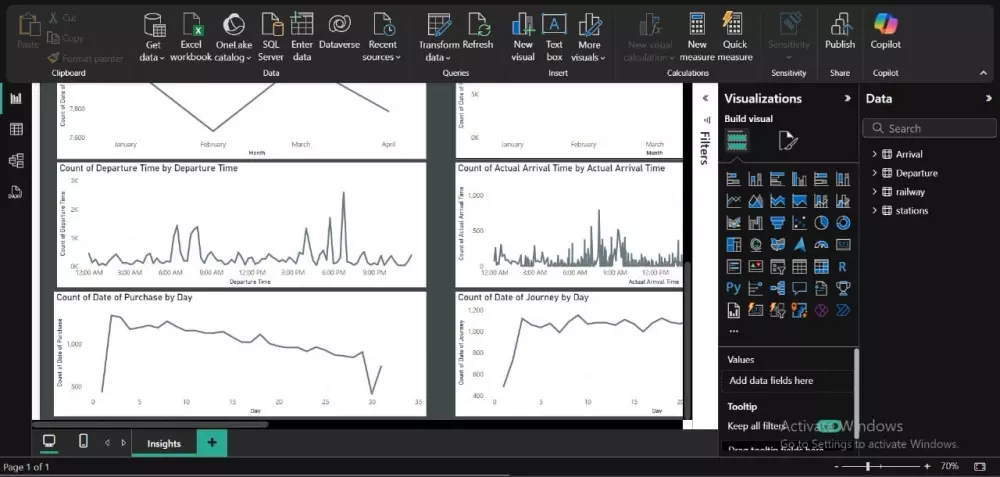Screen dimensions: 1000x477
Task: Expand the railway table
Action: click(875, 192)
